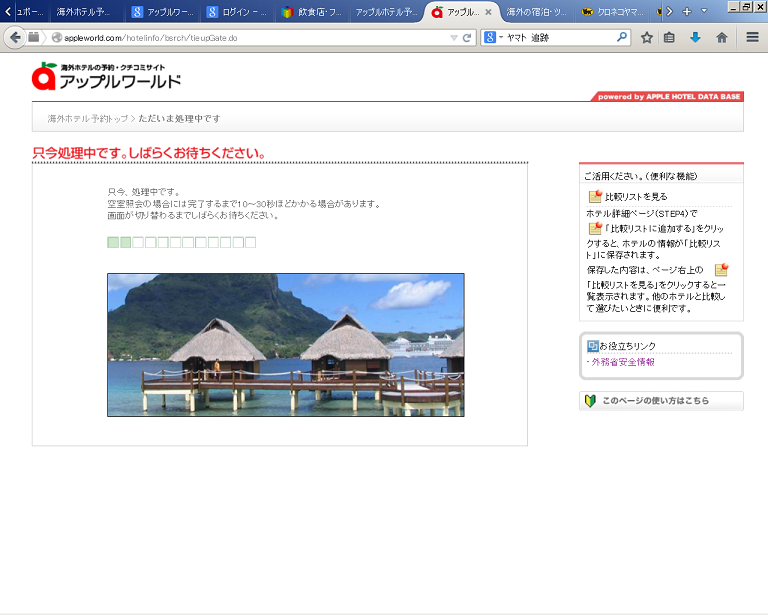Open the list-all-tabs dropdown arrow
Viewport: 768px width, 615px height.
click(704, 11)
